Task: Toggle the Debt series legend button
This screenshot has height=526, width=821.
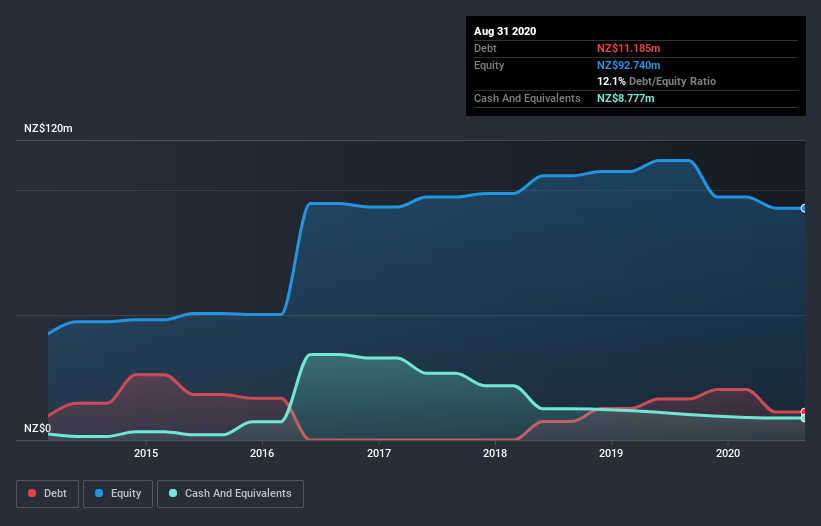Action: click(48, 494)
